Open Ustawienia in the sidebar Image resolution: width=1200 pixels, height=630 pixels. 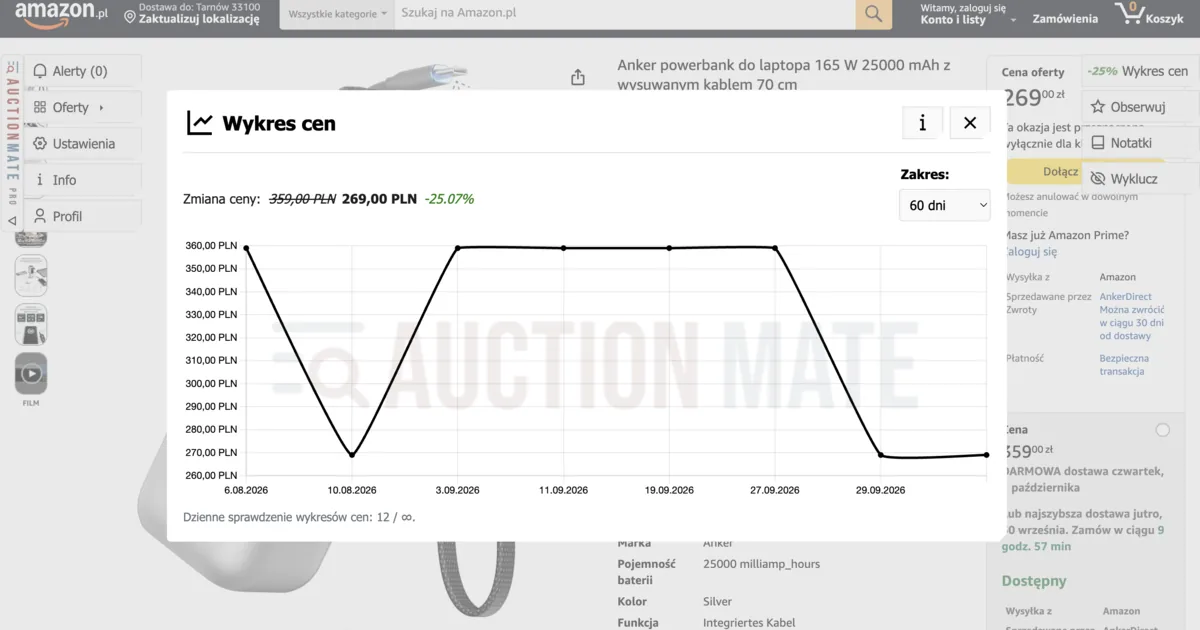(82, 143)
